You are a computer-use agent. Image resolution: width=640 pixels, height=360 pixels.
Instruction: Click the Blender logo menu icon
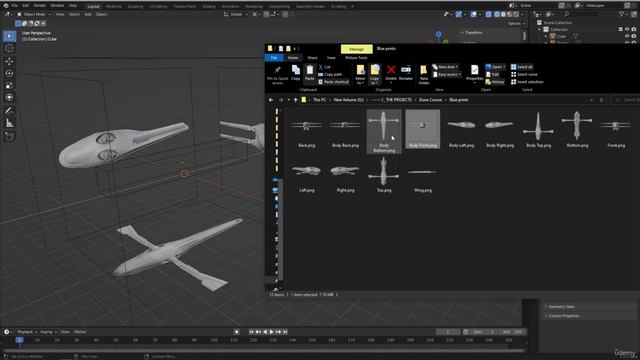point(6,6)
